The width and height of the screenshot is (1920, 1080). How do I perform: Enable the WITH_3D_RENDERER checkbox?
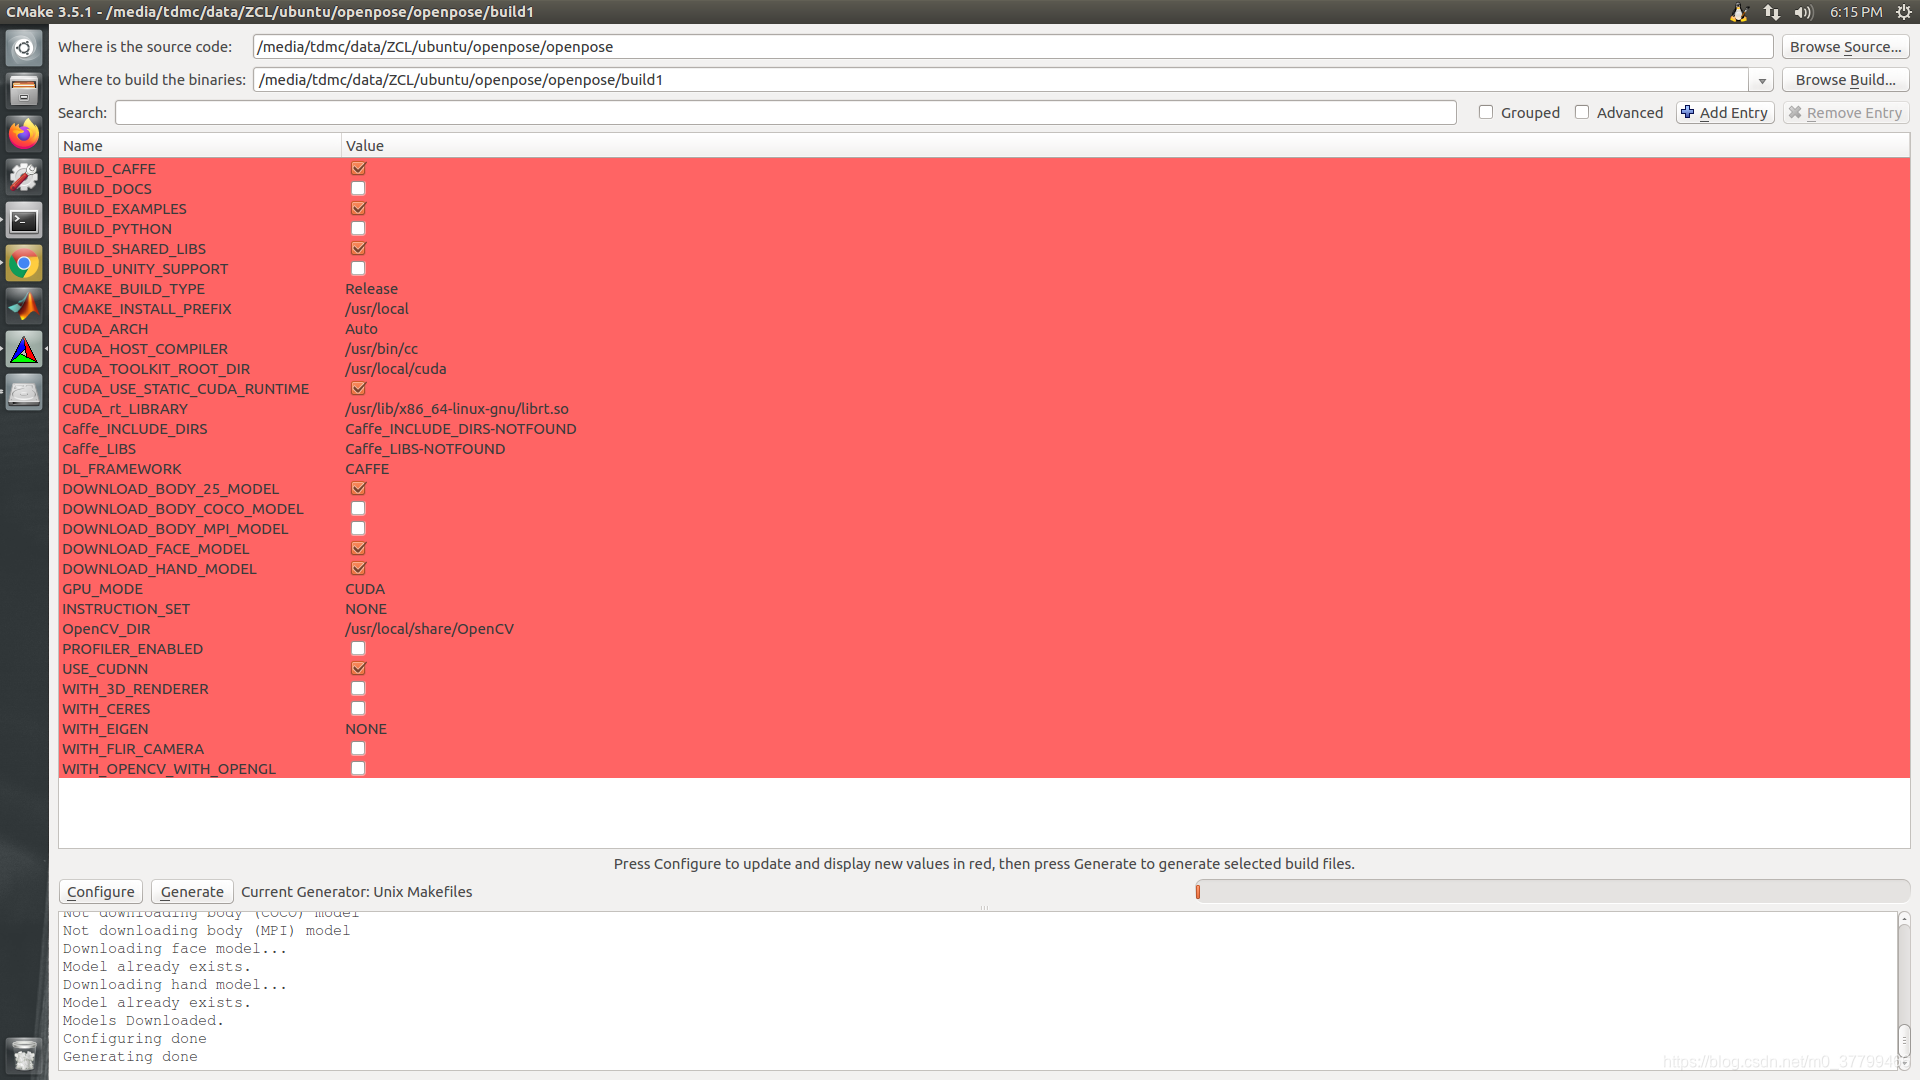coord(358,689)
